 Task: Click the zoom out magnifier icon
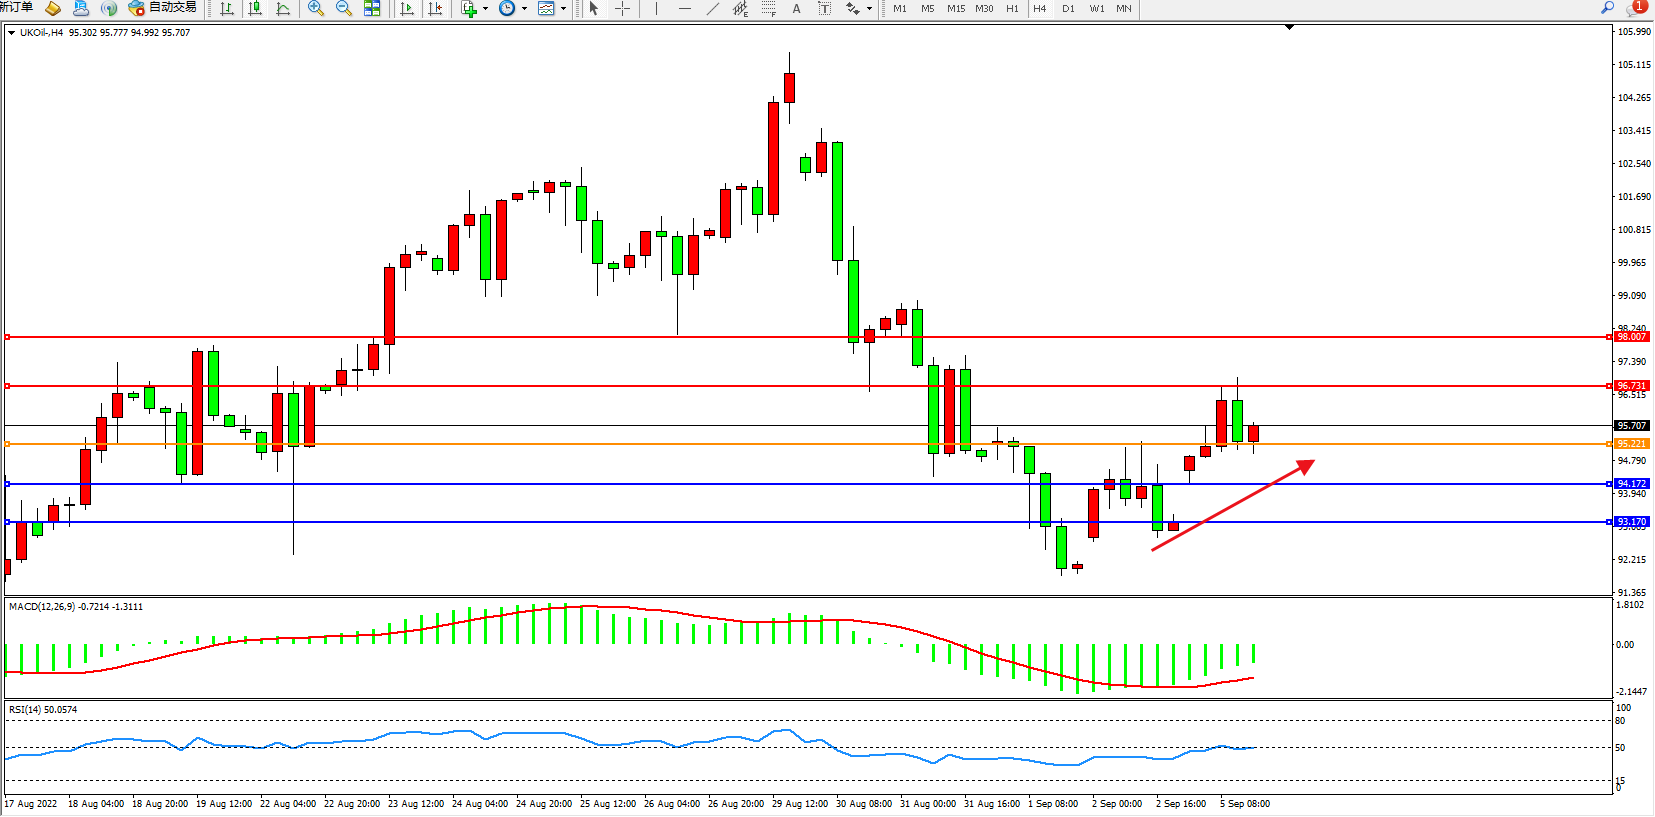pos(344,9)
